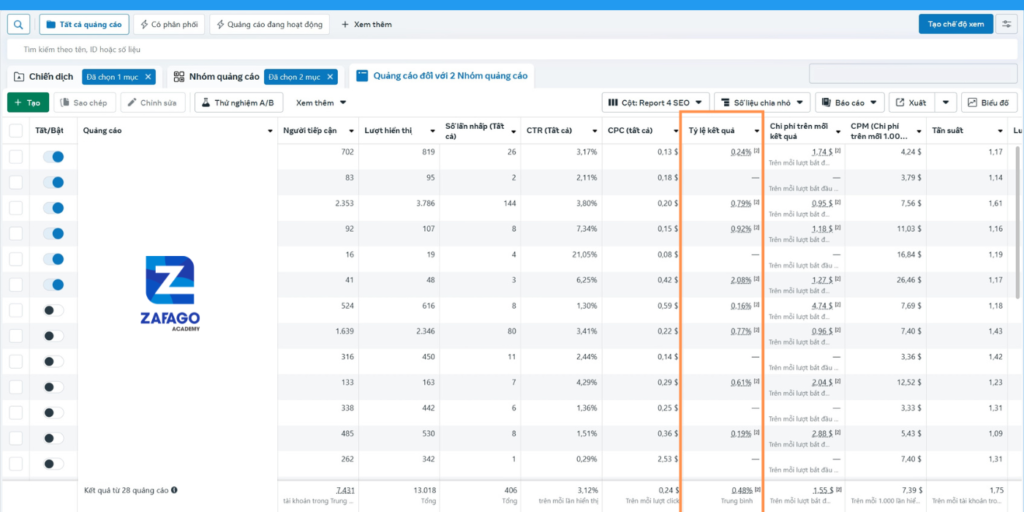Switch to 'Quảng cáo đối với 2 Nhóm quảng cáo' tab
1024x512 pixels.
pyautogui.click(x=442, y=76)
